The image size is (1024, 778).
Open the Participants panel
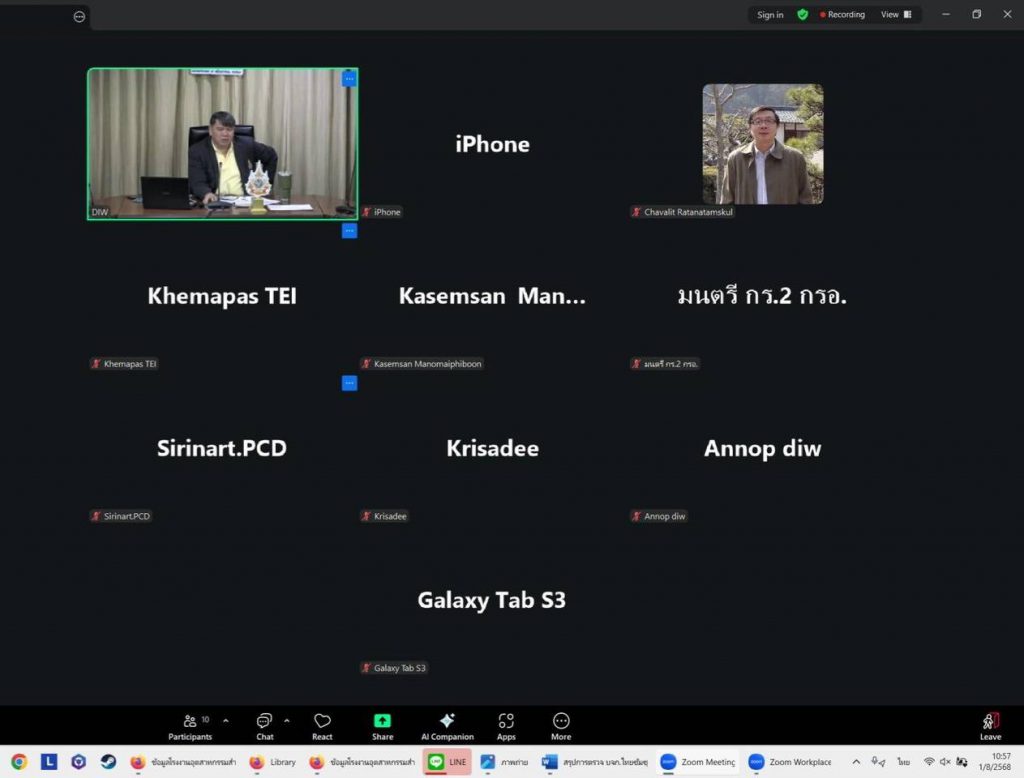point(190,726)
